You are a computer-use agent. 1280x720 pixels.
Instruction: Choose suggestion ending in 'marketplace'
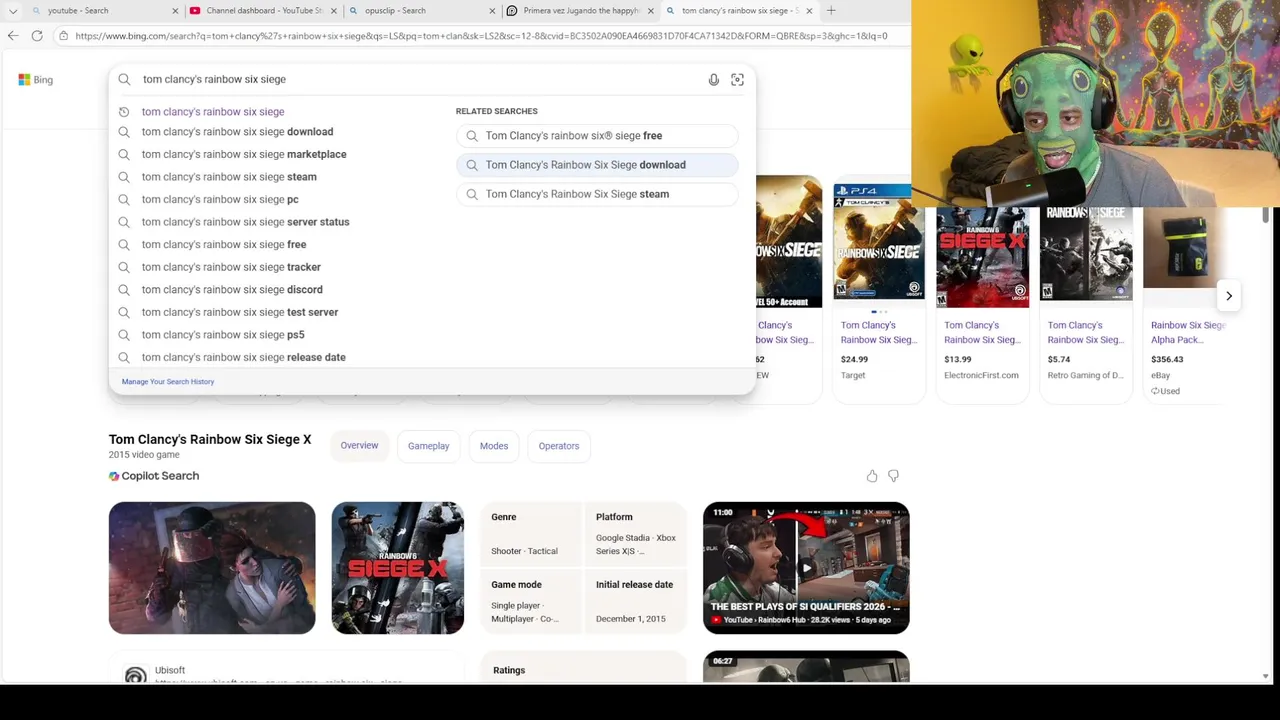[244, 155]
